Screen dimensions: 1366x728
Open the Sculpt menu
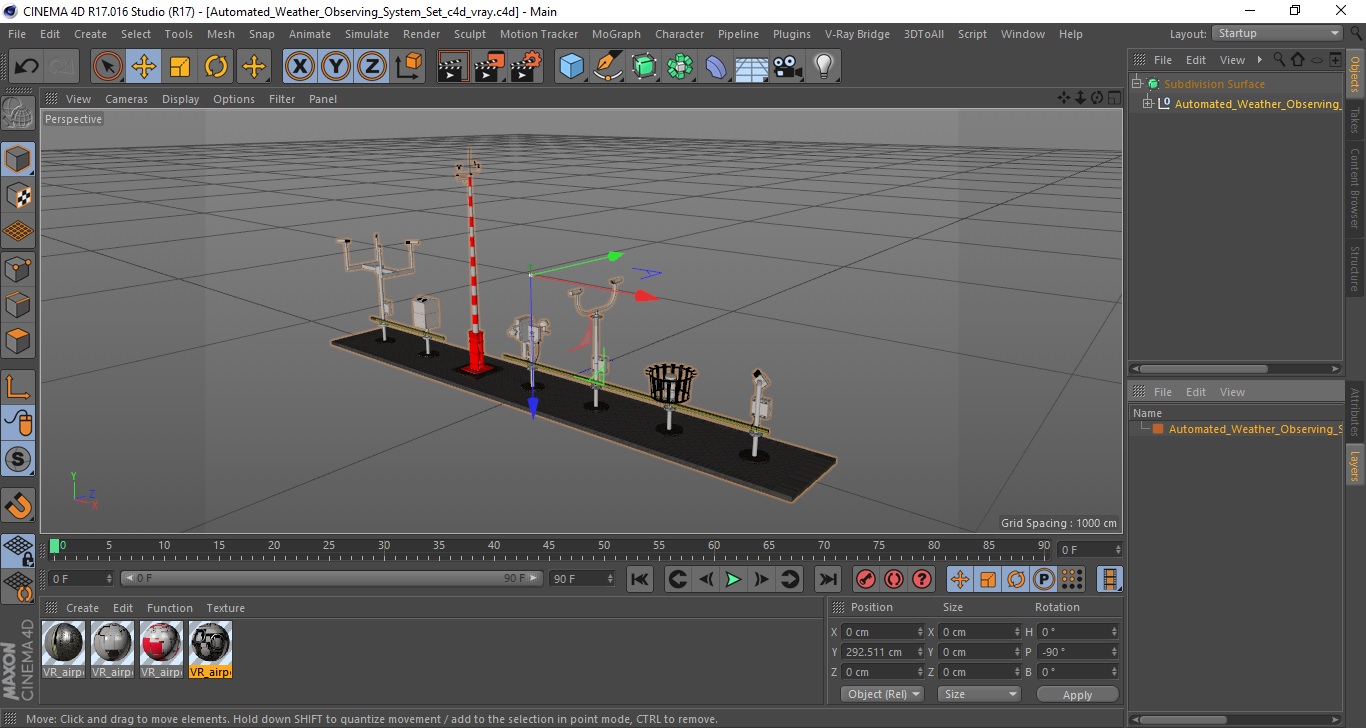(x=470, y=34)
